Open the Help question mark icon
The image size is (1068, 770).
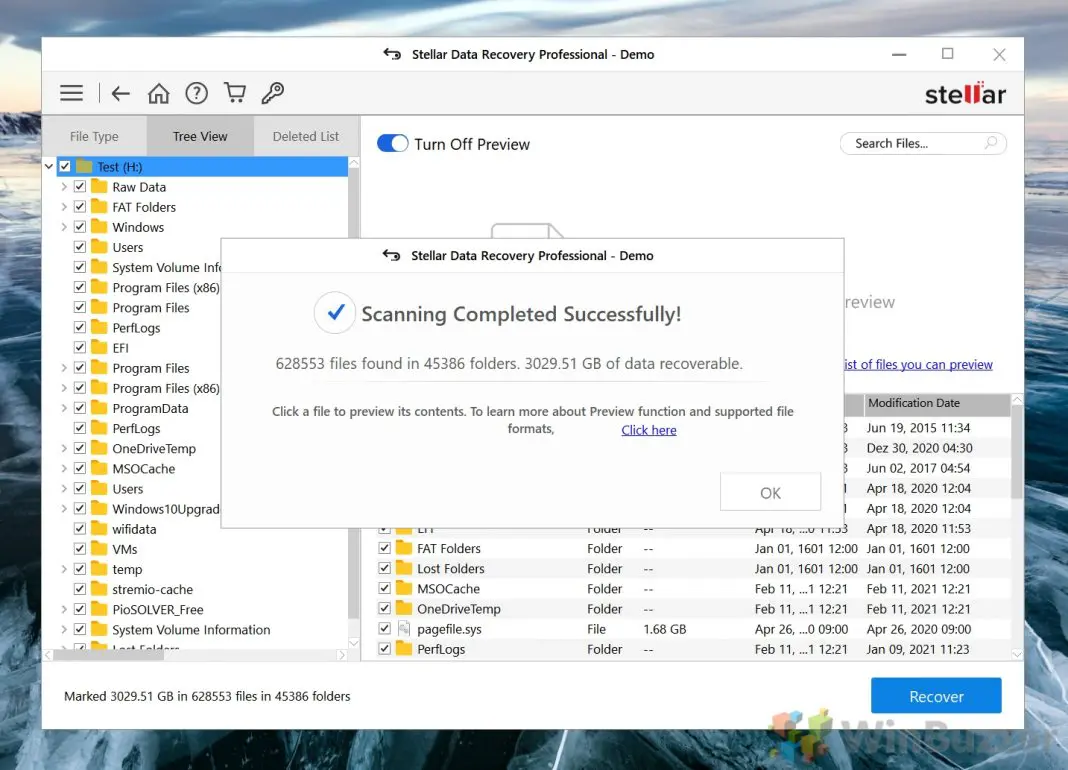coord(197,93)
